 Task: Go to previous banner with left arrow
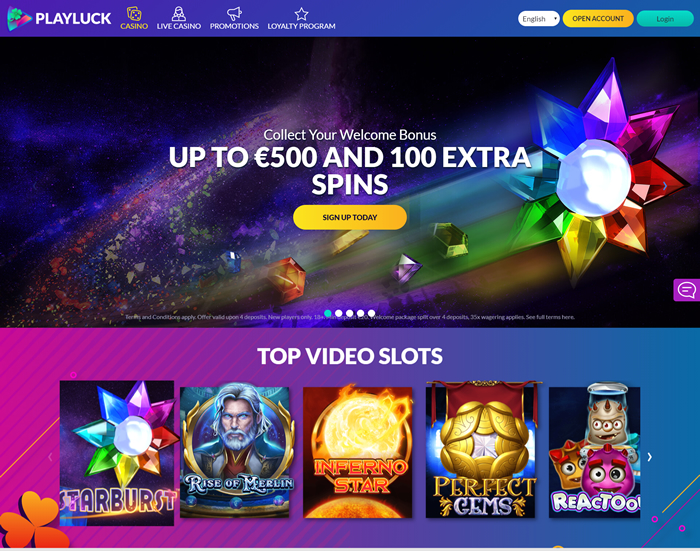35,186
